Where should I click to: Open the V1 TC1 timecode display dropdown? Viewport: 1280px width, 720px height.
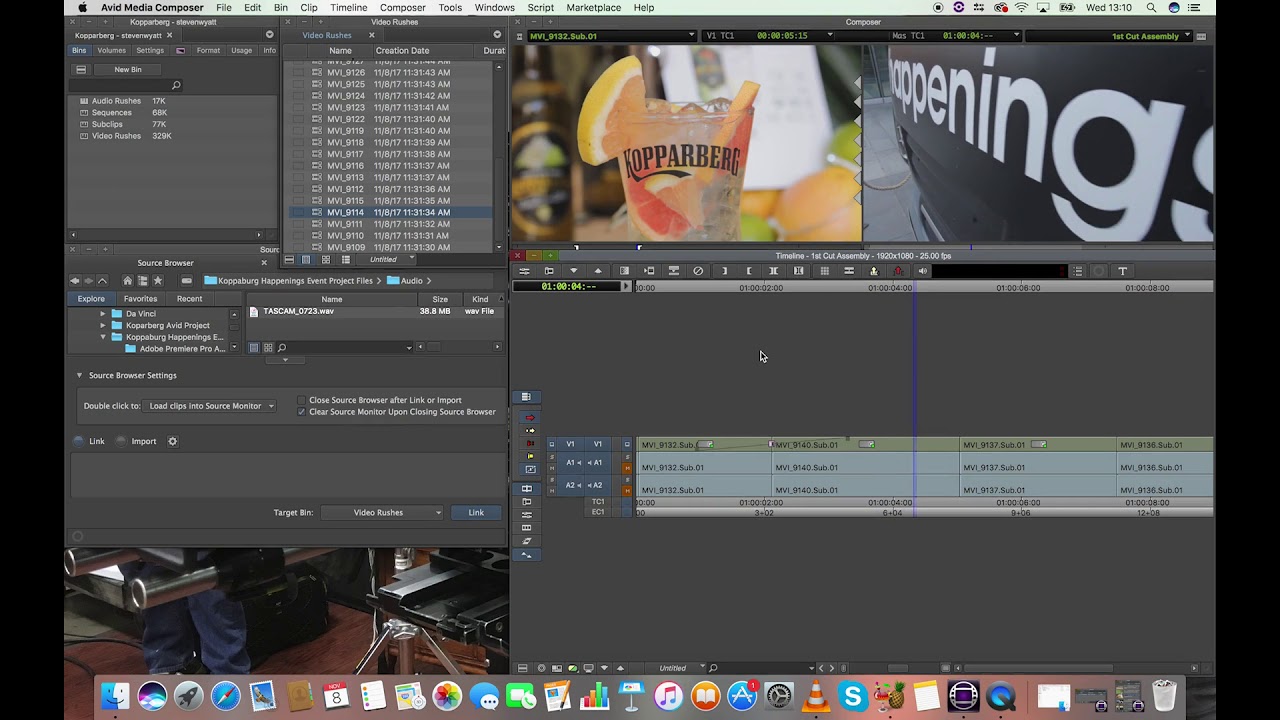(x=829, y=36)
